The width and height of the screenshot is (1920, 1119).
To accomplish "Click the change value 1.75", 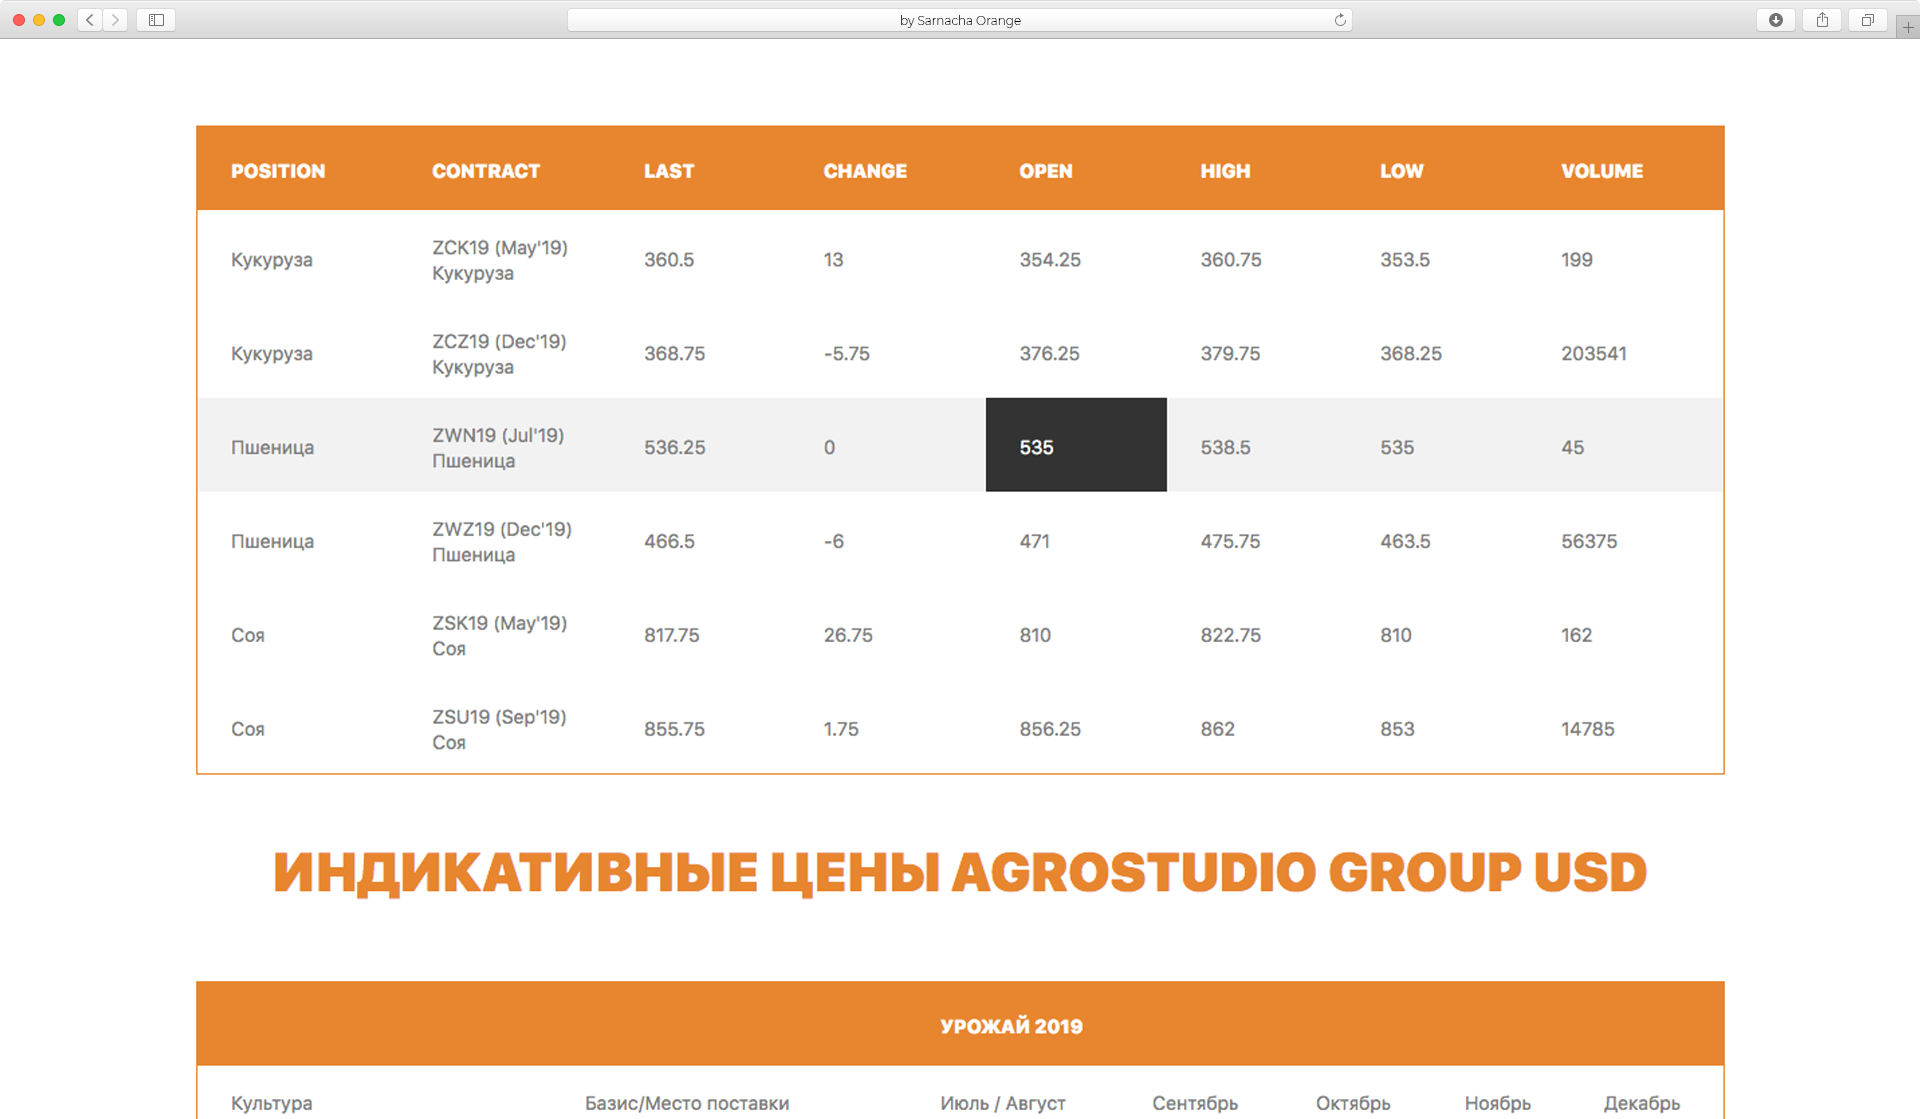I will [x=841, y=730].
